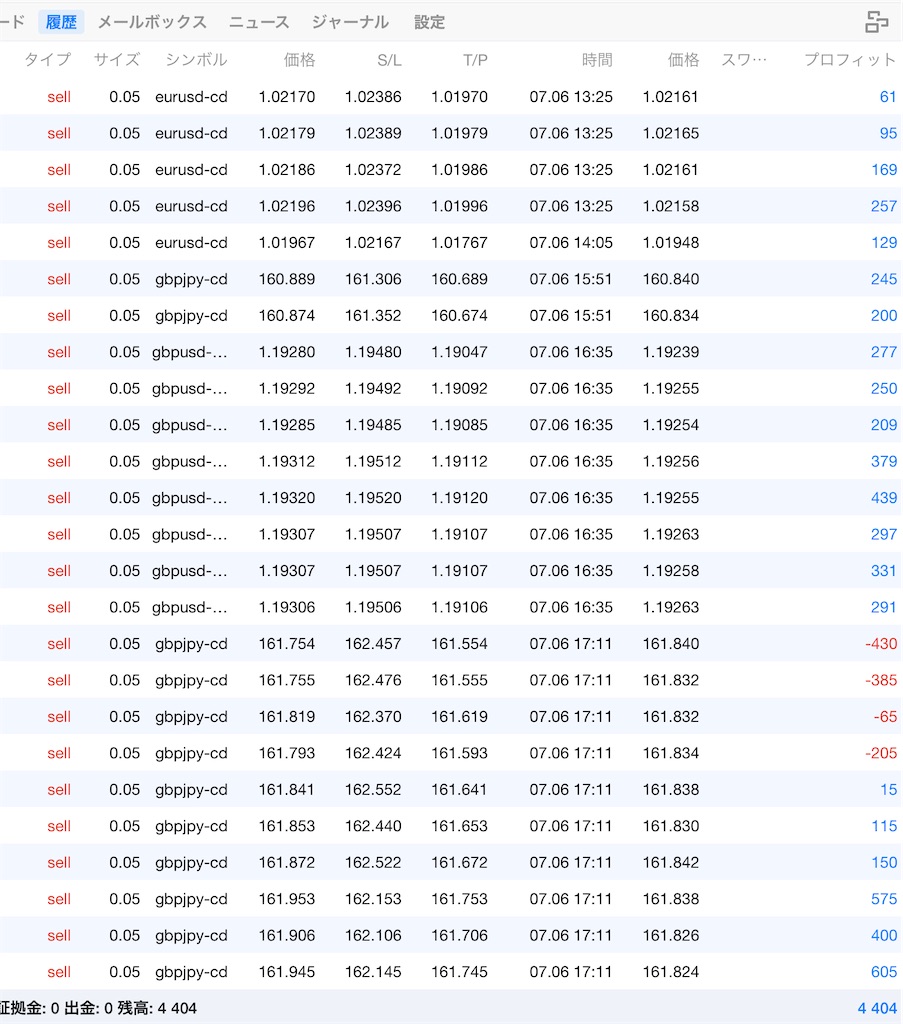Sort by the プロフィット column header
Viewport: 903px width, 1024px height.
849,60
